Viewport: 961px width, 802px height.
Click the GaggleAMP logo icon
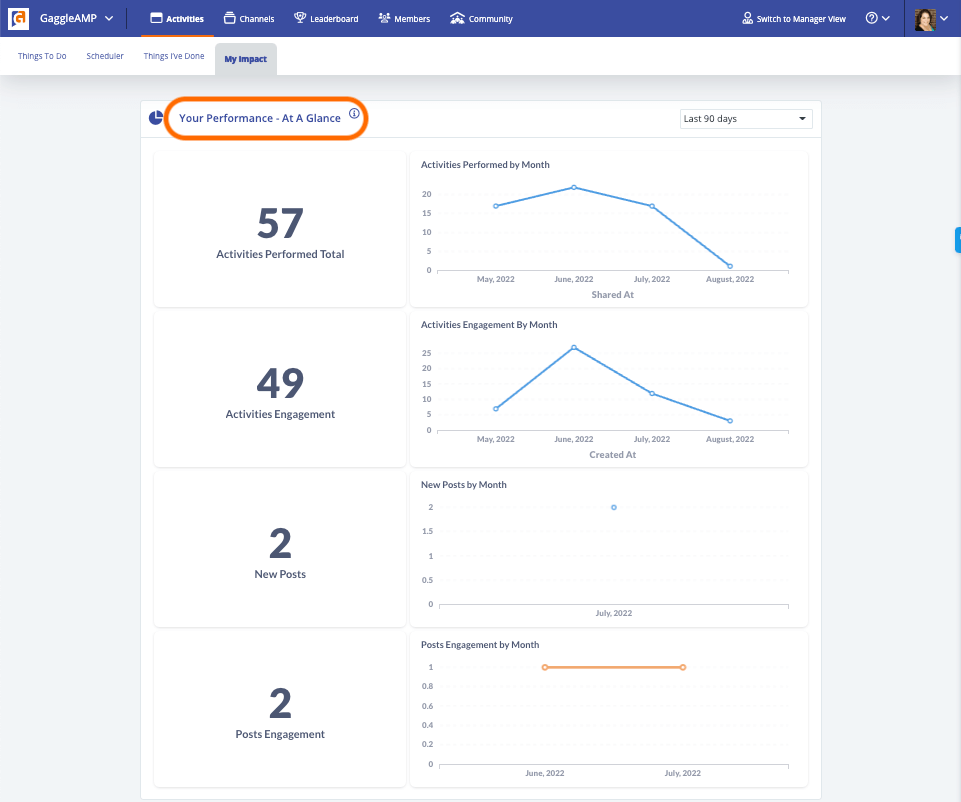[16, 17]
